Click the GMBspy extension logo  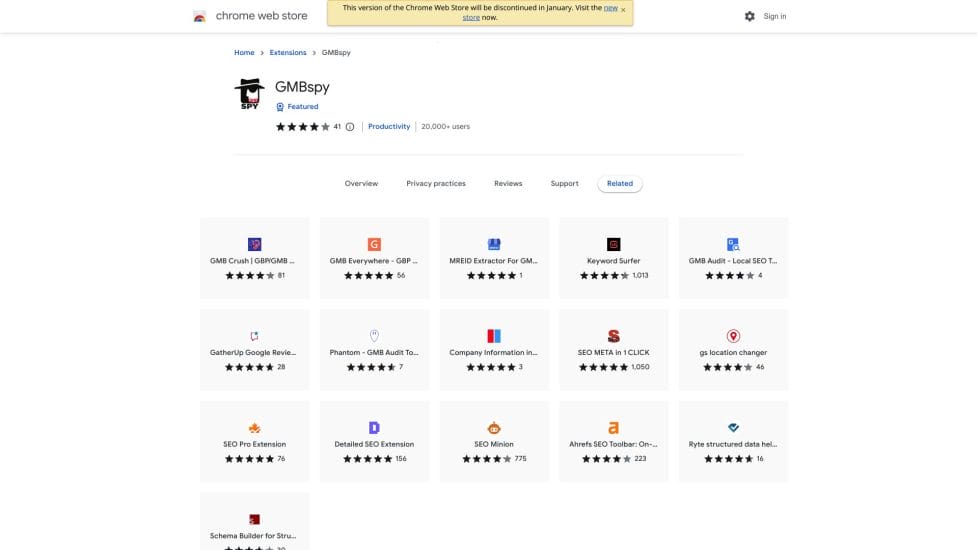click(x=248, y=93)
